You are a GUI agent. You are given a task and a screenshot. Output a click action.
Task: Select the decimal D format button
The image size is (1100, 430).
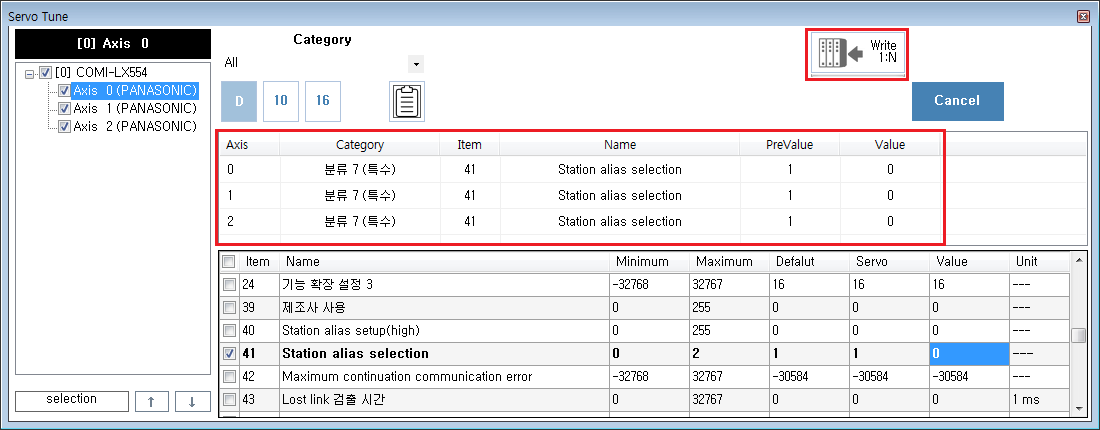click(238, 101)
